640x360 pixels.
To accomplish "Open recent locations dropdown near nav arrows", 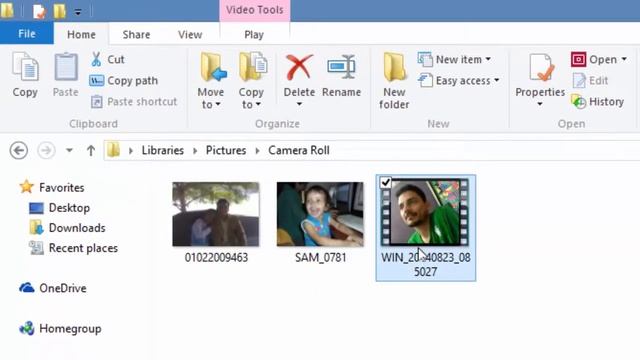I will (x=69, y=151).
